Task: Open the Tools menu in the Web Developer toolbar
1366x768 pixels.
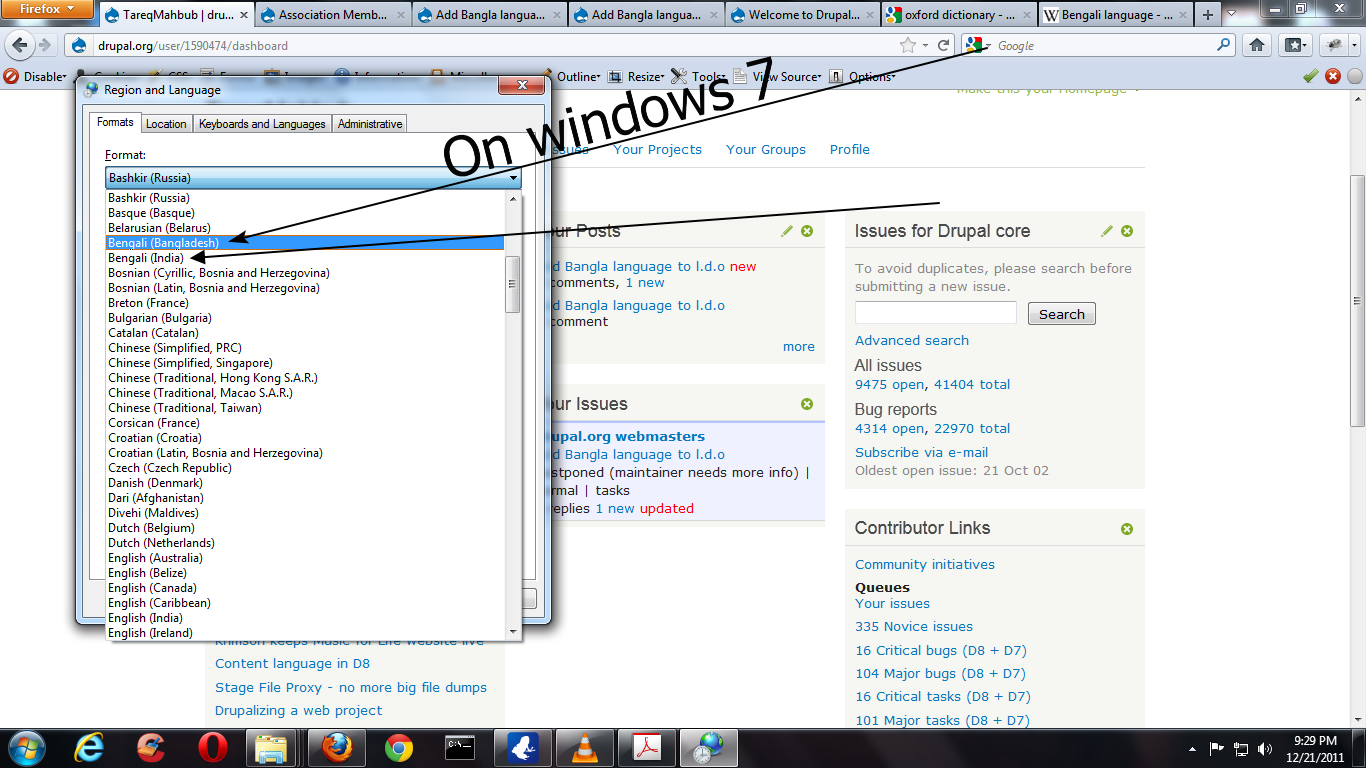Action: click(x=699, y=77)
